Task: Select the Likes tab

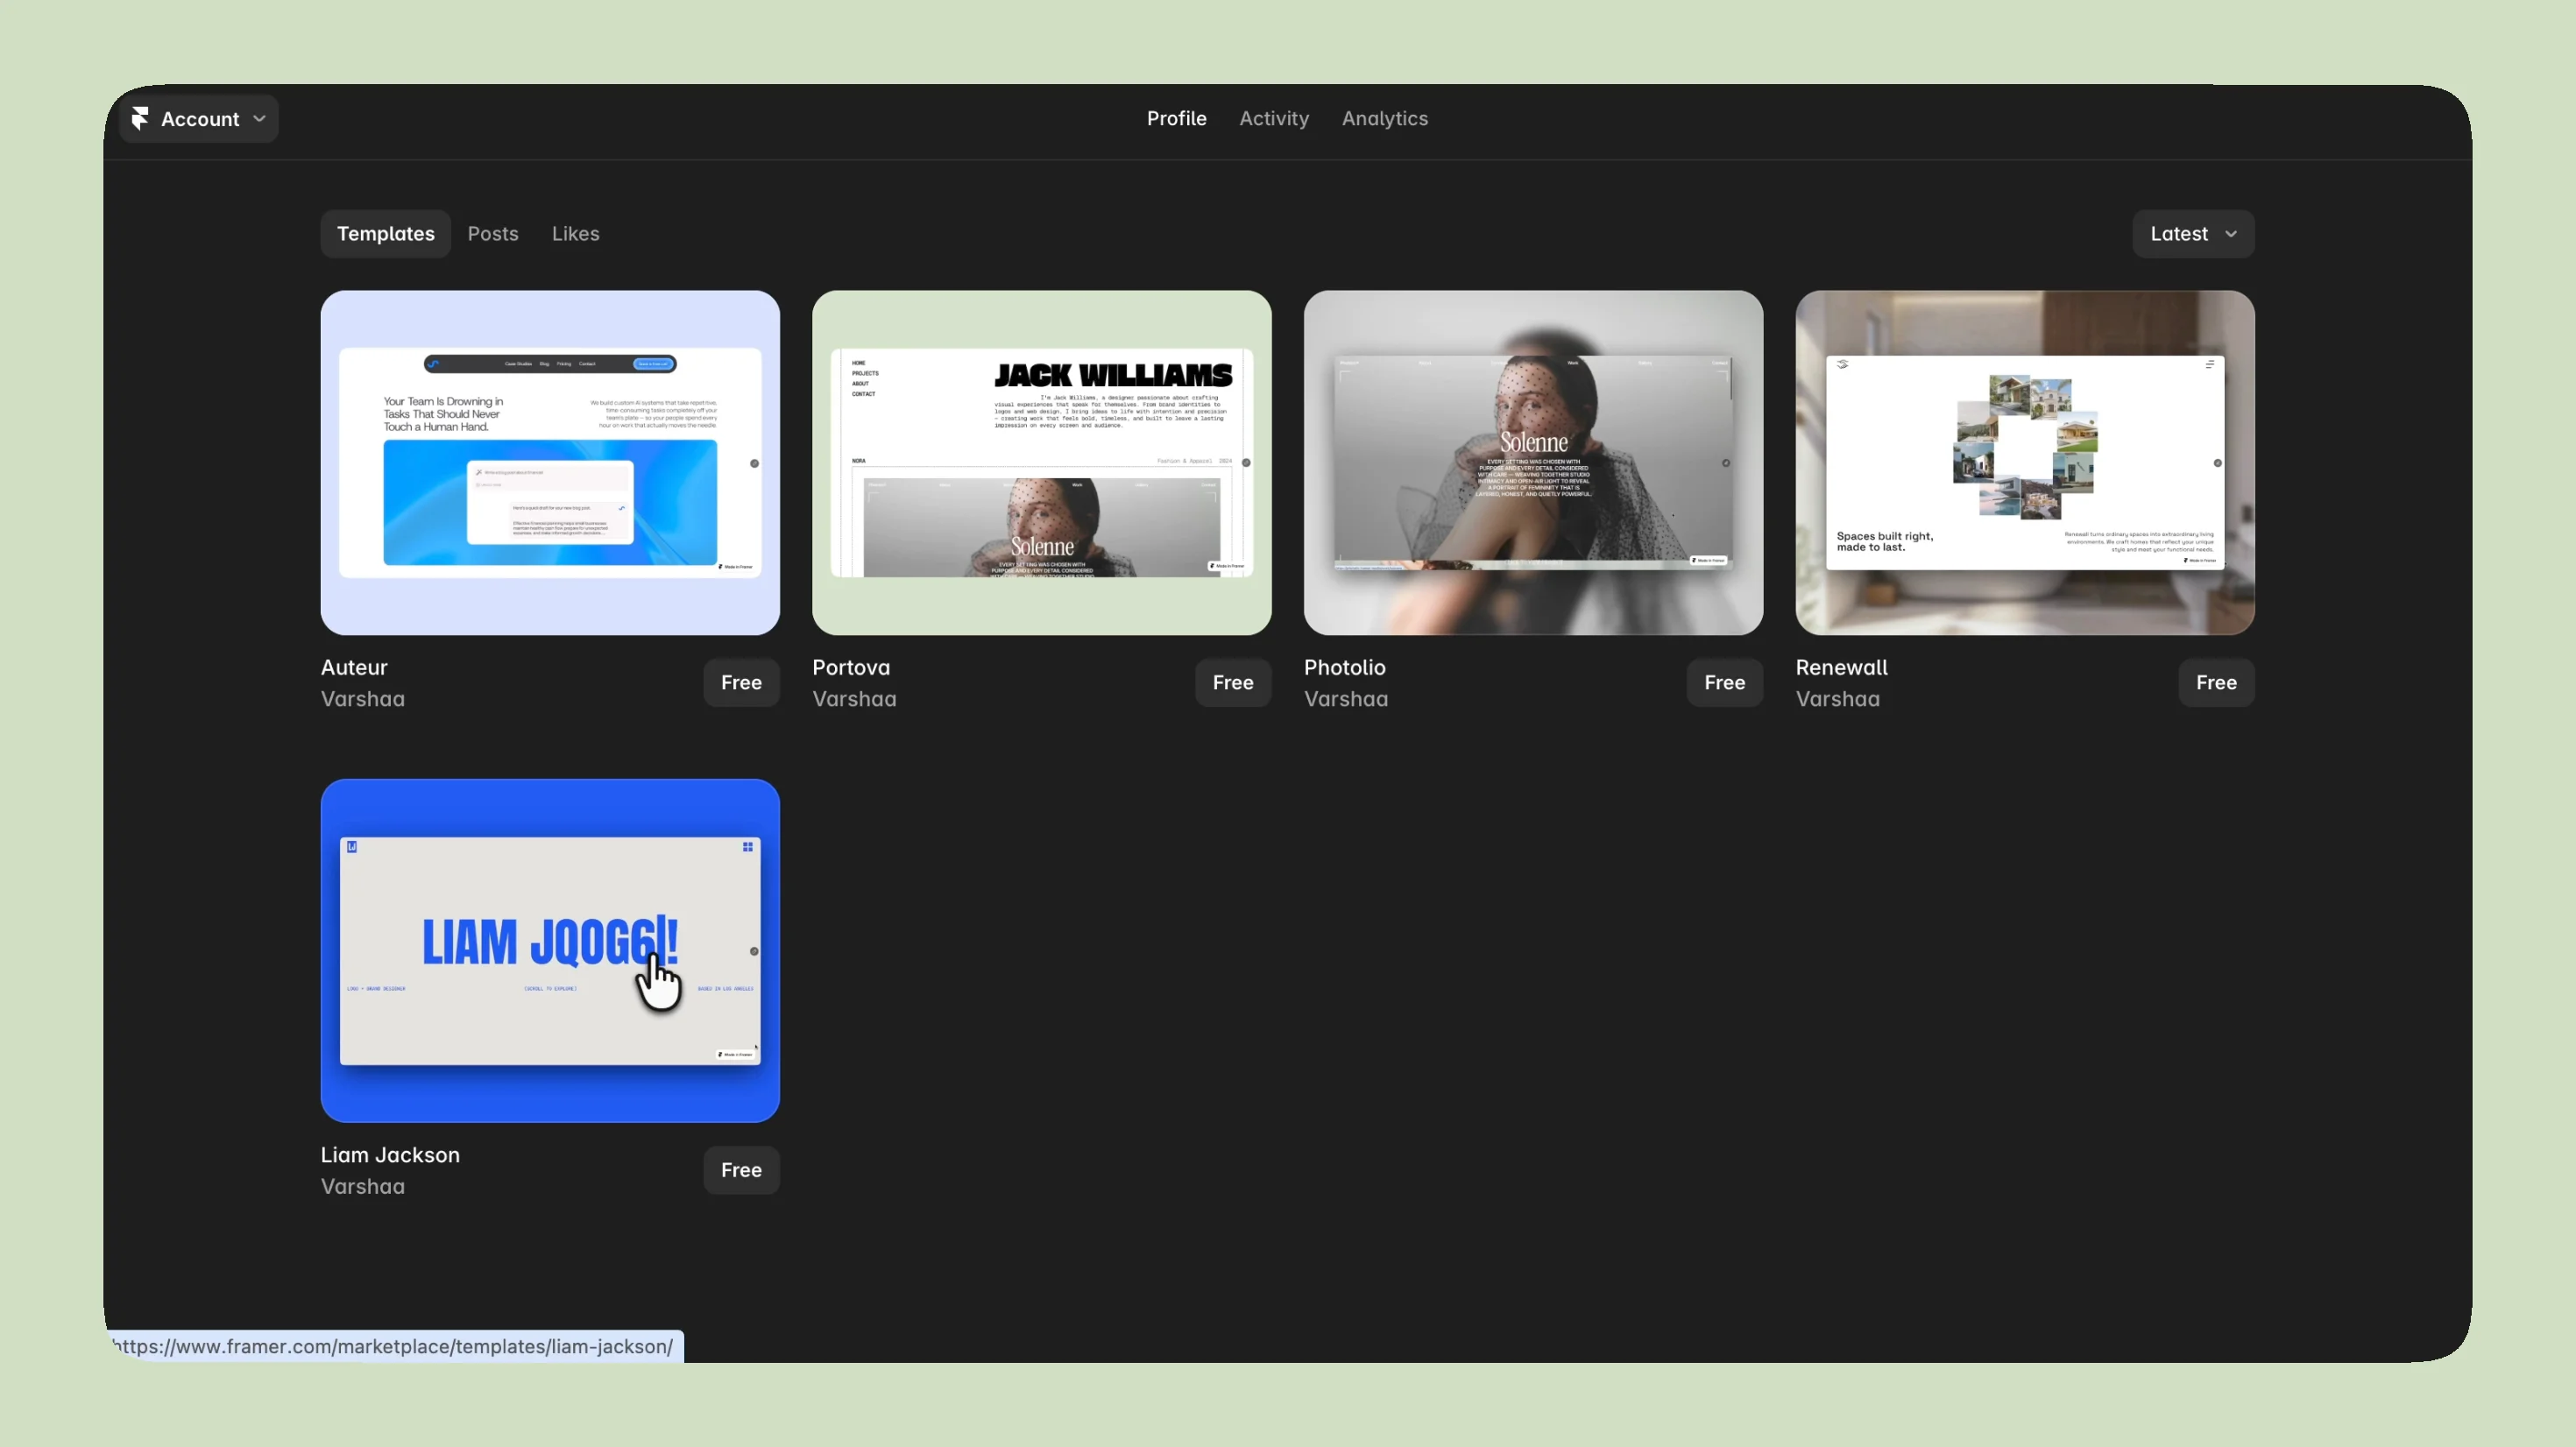Action: [x=575, y=234]
